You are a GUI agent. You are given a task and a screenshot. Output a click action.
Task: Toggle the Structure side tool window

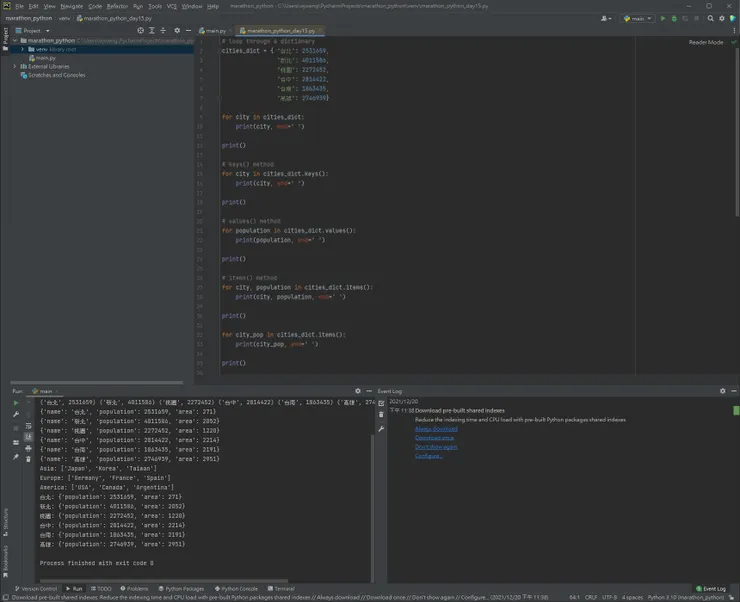pyautogui.click(x=5, y=522)
